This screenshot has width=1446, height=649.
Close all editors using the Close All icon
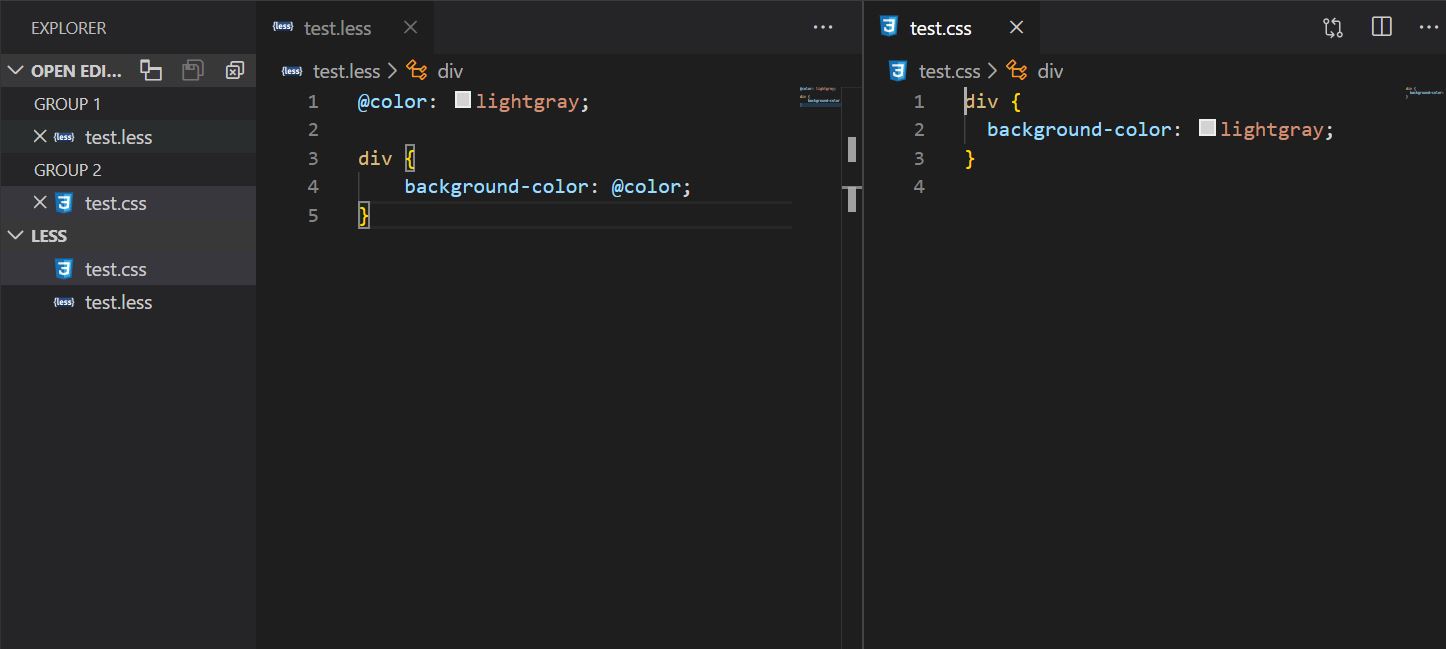234,70
